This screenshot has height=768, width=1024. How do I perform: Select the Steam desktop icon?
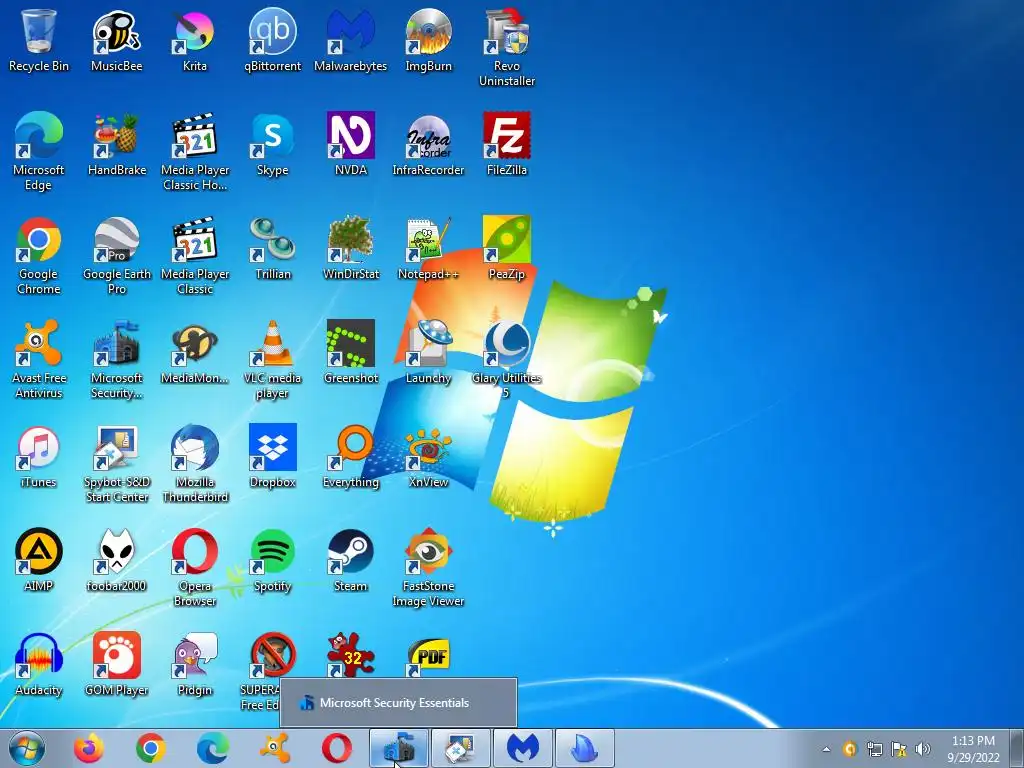351,560
